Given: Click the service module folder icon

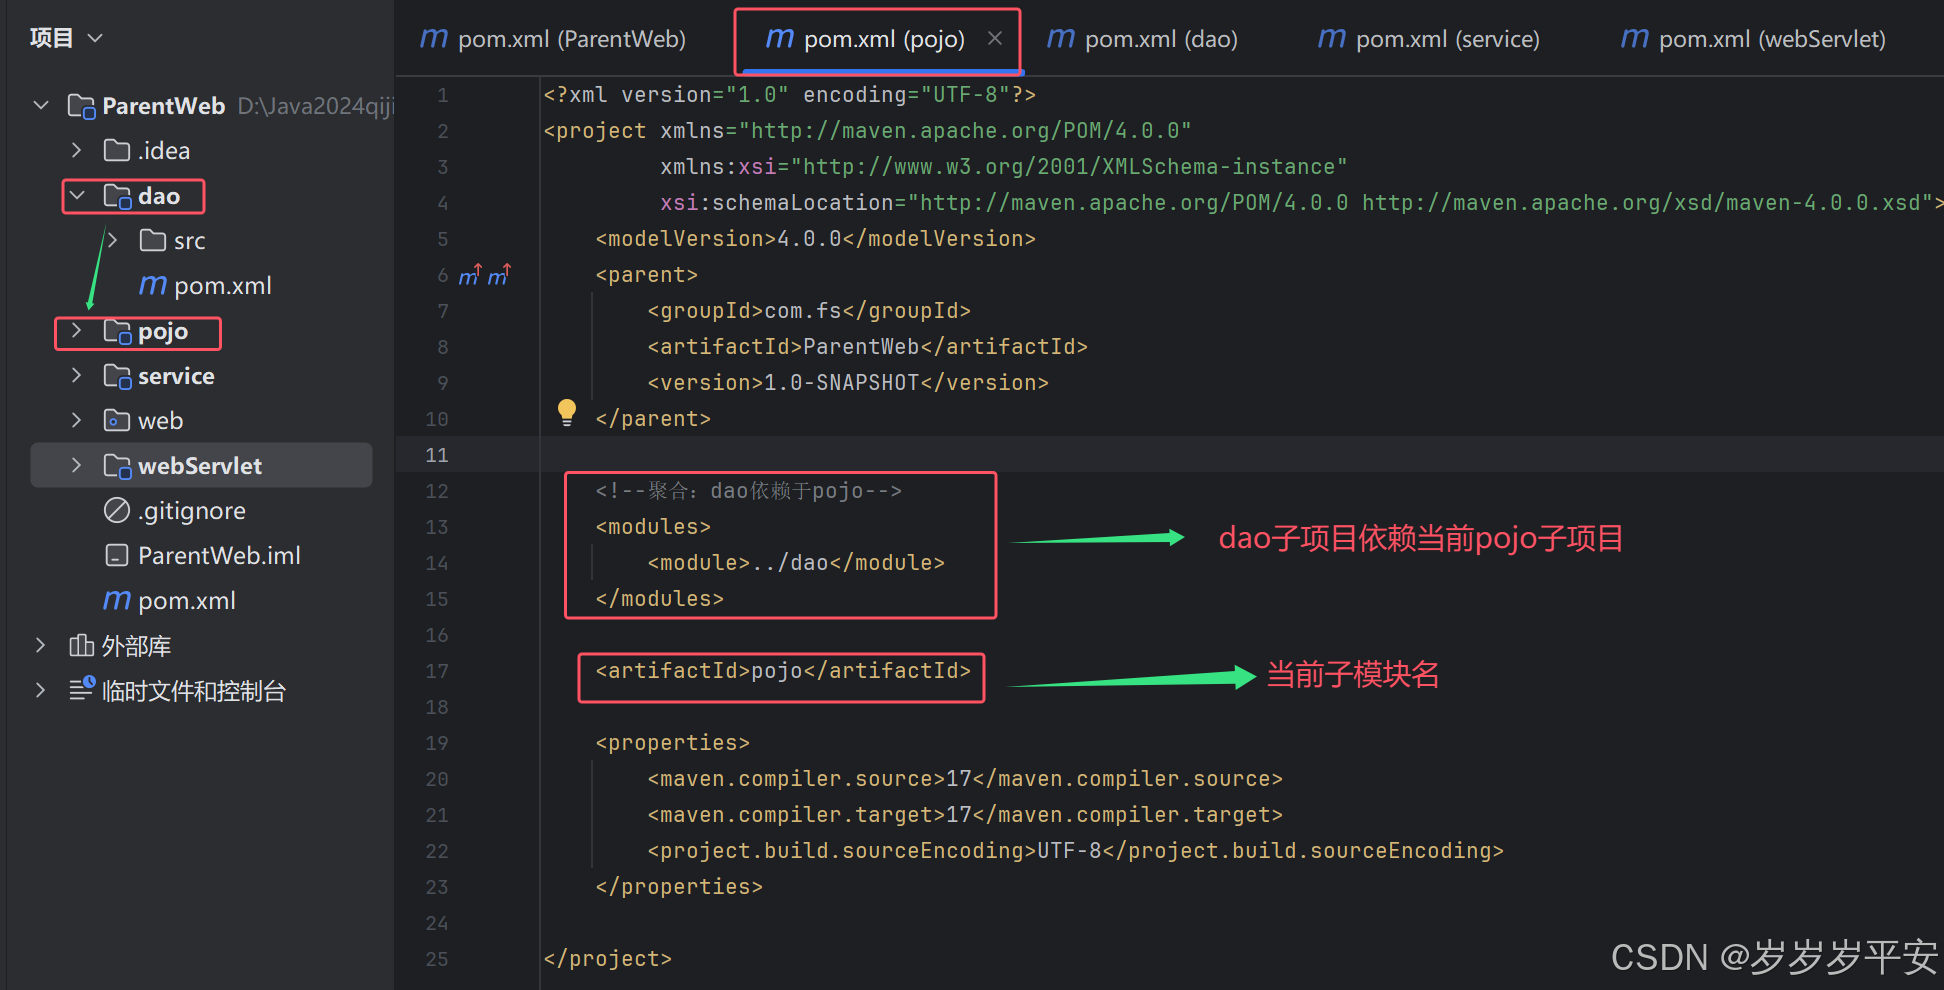Looking at the screenshot, I should click(x=117, y=376).
